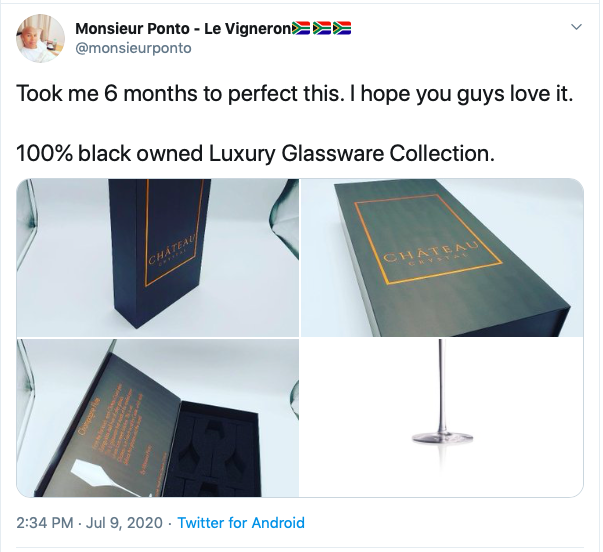
Task: Click the Luxury Glassware Collection text line
Action: click(x=255, y=153)
